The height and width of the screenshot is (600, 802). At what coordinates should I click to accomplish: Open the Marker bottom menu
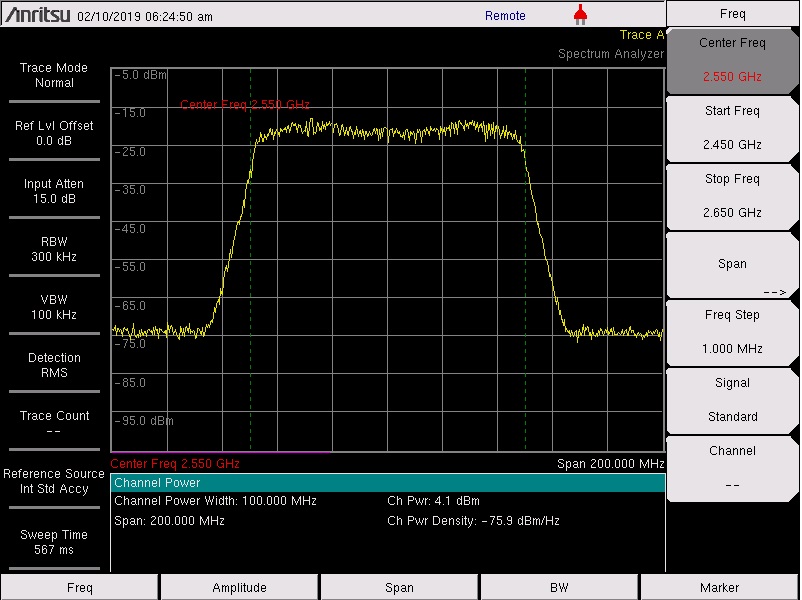(x=720, y=587)
